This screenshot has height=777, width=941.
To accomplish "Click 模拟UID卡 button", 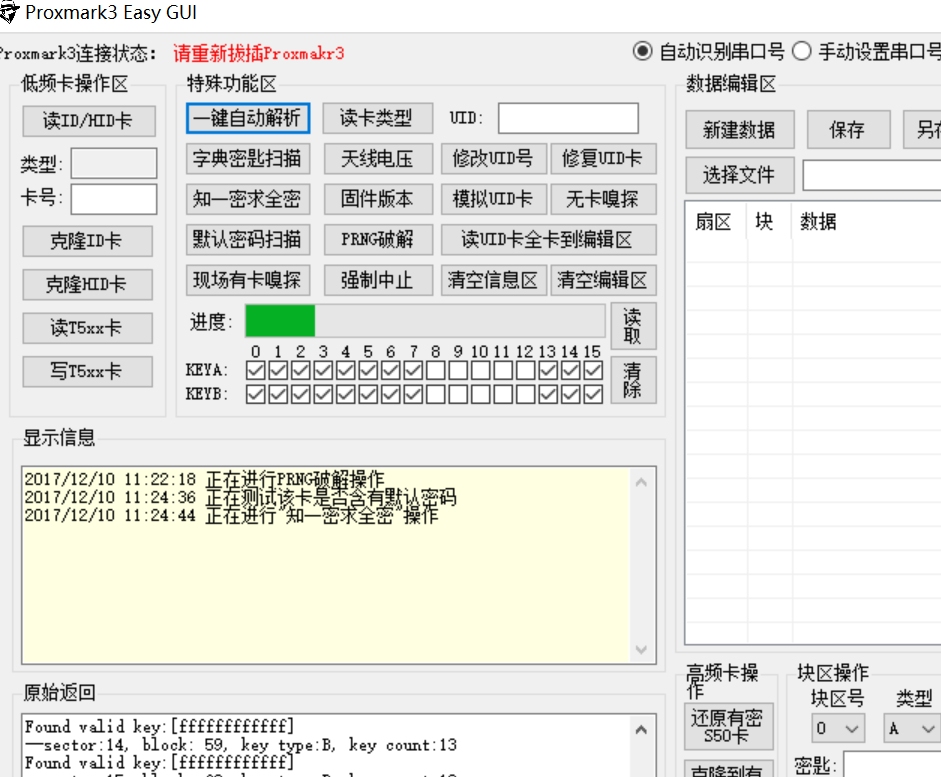I will click(494, 199).
